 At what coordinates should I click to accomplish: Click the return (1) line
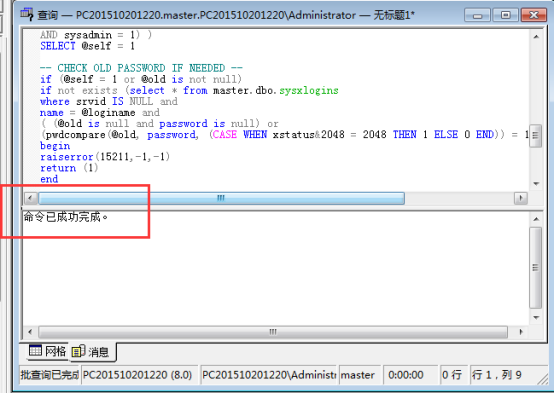69,168
